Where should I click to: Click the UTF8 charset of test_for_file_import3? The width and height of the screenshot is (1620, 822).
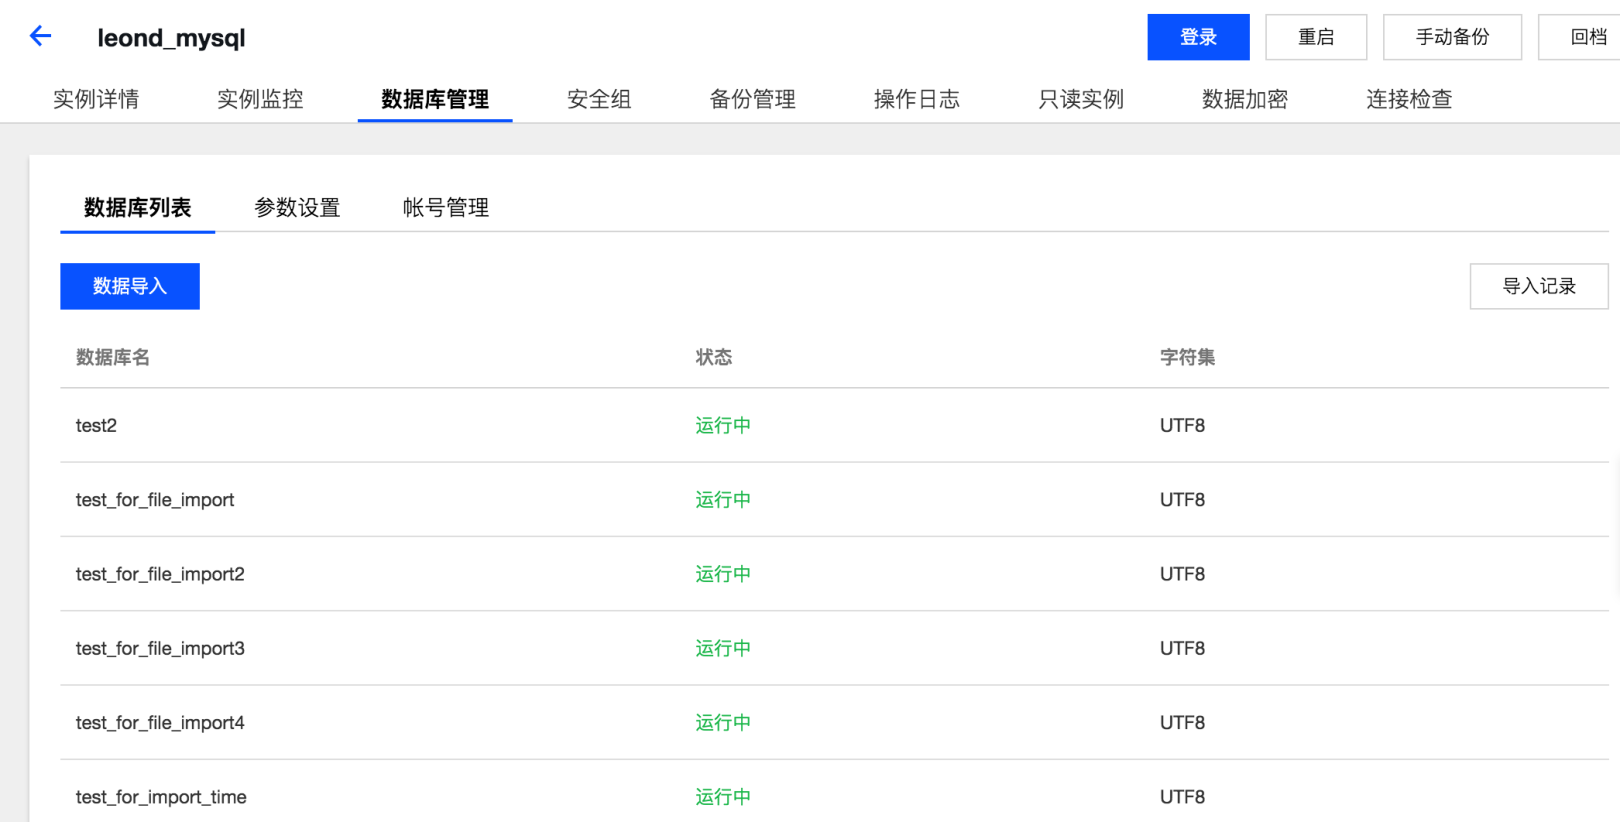(1182, 648)
